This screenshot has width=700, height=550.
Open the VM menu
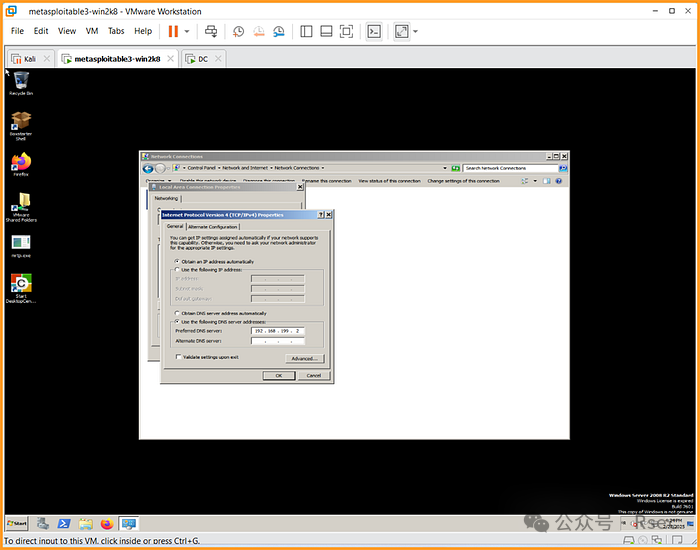[x=92, y=31]
